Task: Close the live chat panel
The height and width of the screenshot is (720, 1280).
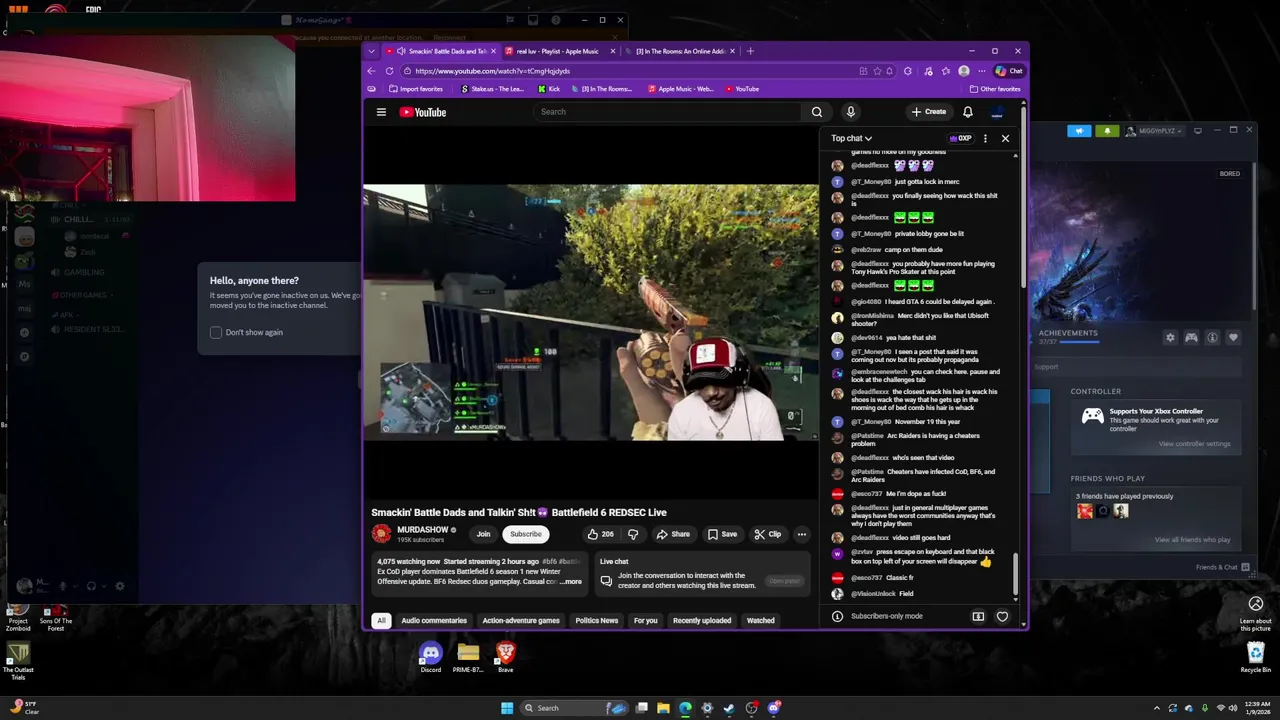Action: tap(1005, 138)
